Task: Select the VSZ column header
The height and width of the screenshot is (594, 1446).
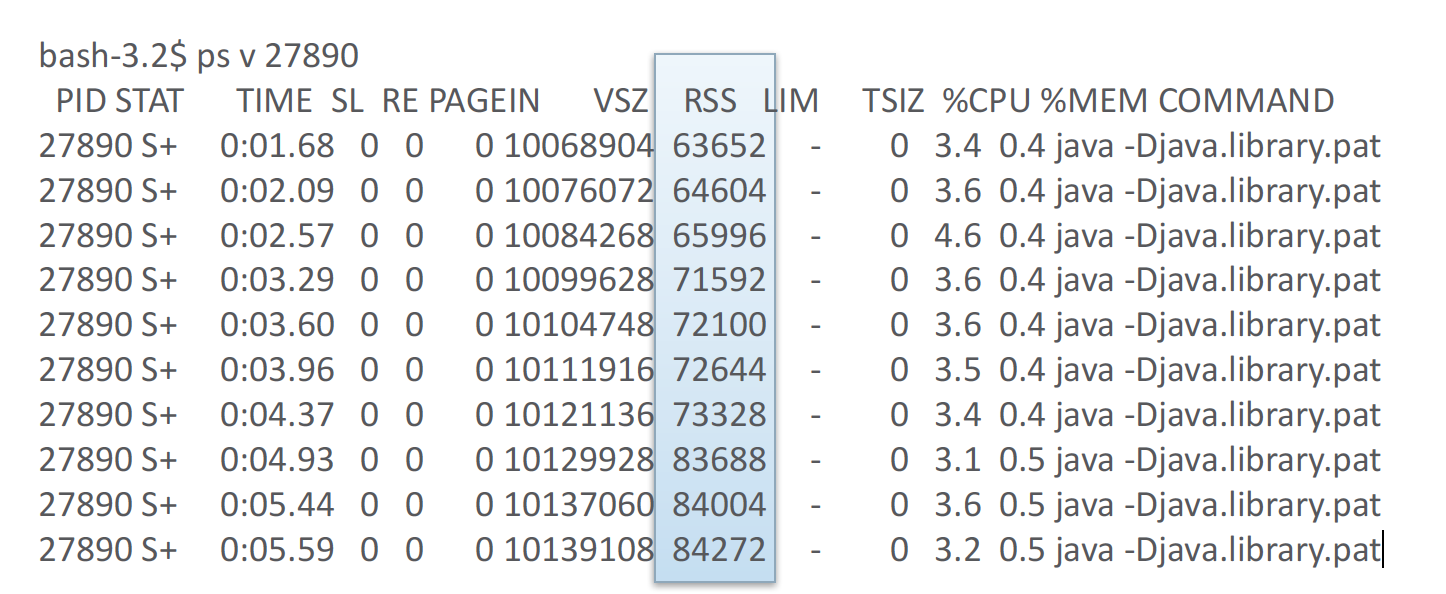Action: (620, 101)
